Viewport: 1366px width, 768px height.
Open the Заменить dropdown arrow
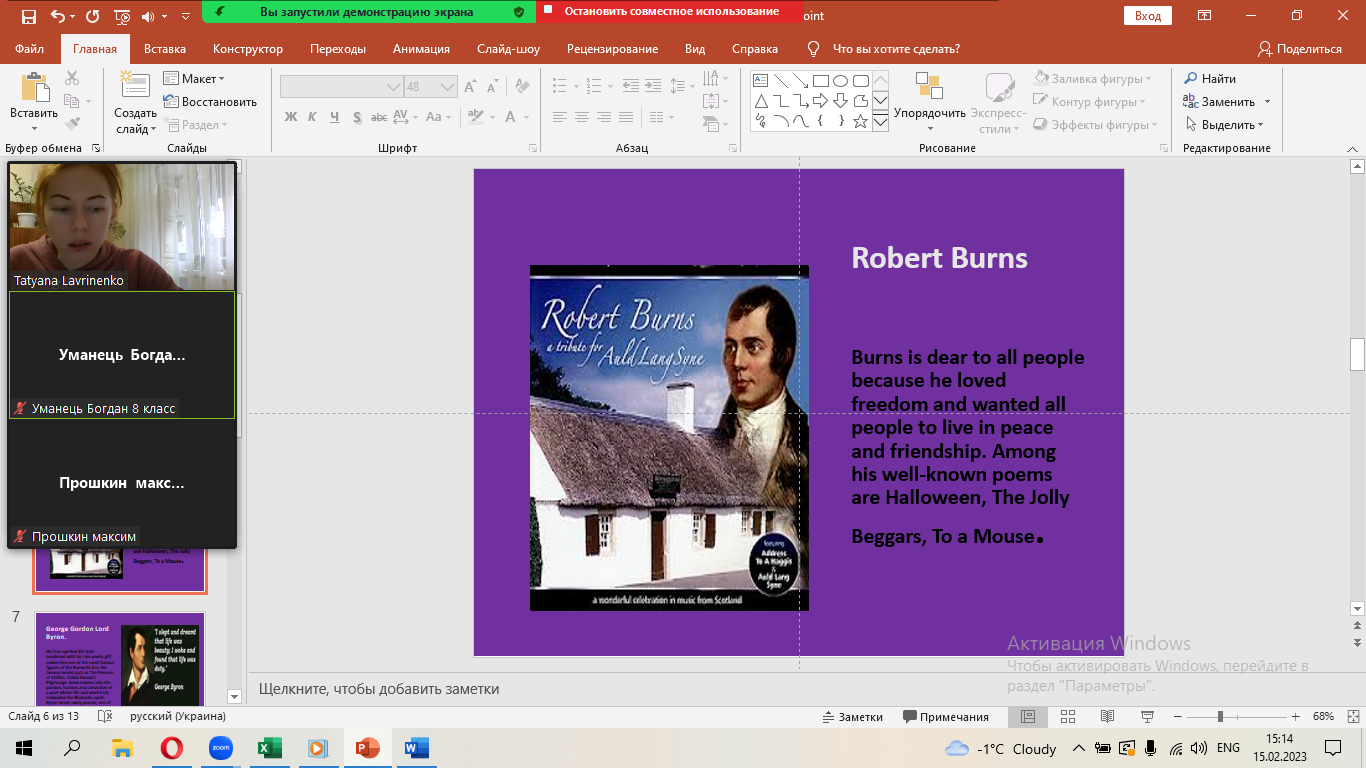click(x=1267, y=101)
